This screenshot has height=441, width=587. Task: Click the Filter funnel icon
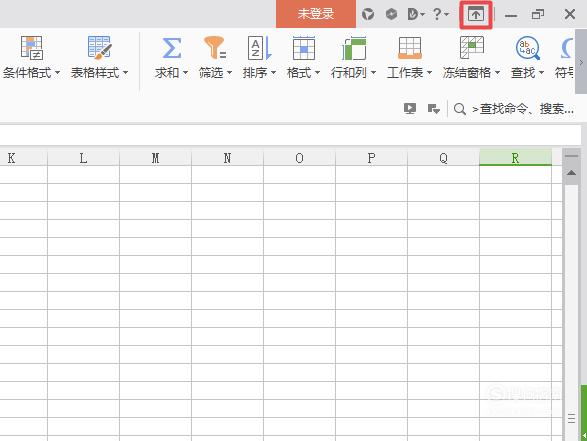(x=215, y=48)
